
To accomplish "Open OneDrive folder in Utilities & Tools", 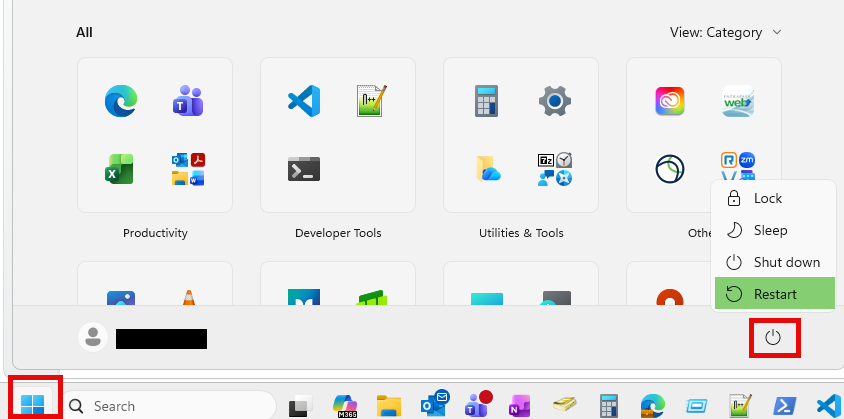I will click(x=488, y=169).
